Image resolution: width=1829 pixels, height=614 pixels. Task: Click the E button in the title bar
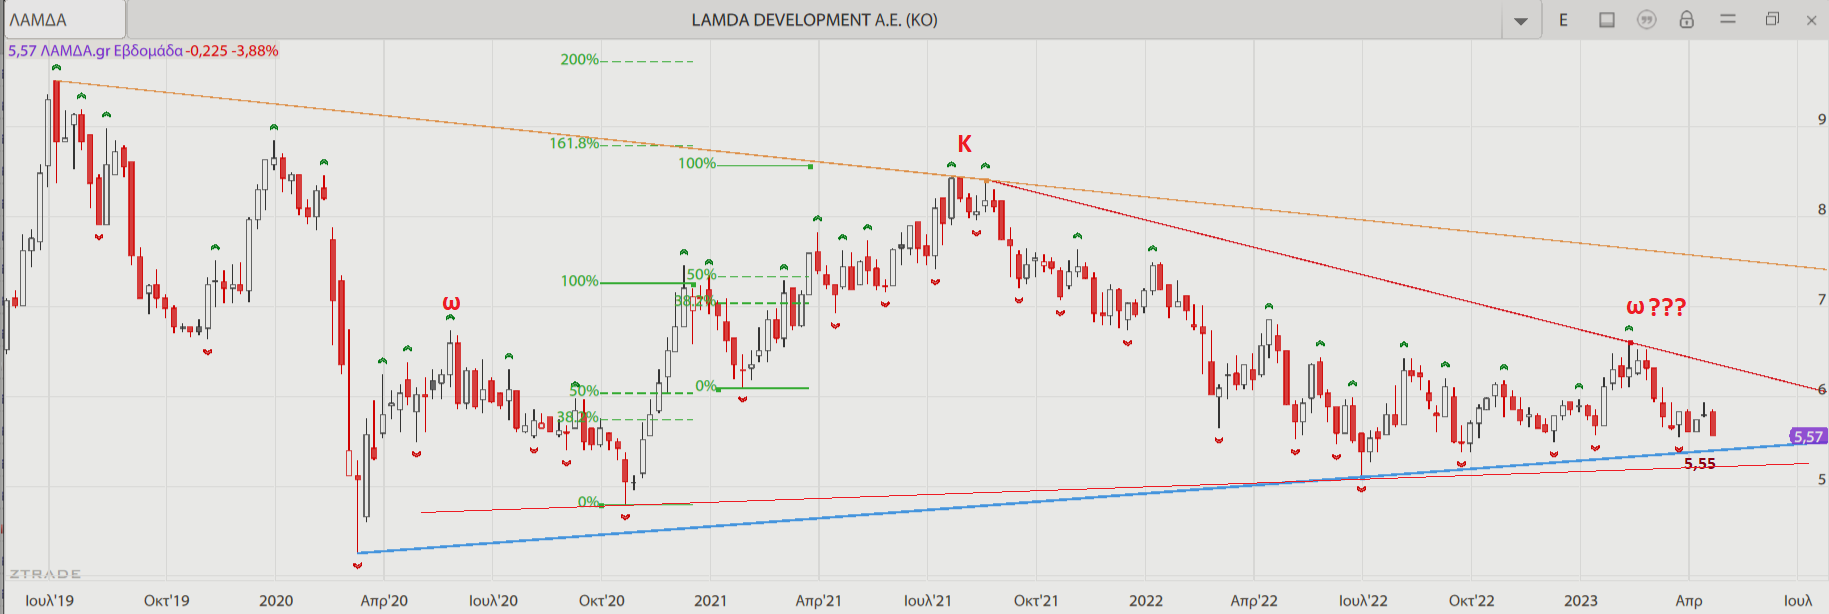point(1563,20)
